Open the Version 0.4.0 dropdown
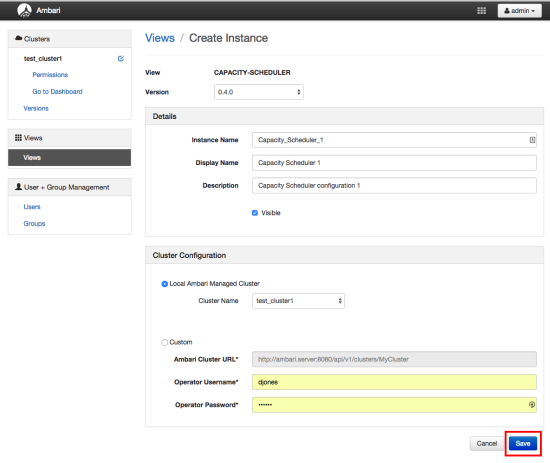This screenshot has width=550, height=463. coord(259,92)
